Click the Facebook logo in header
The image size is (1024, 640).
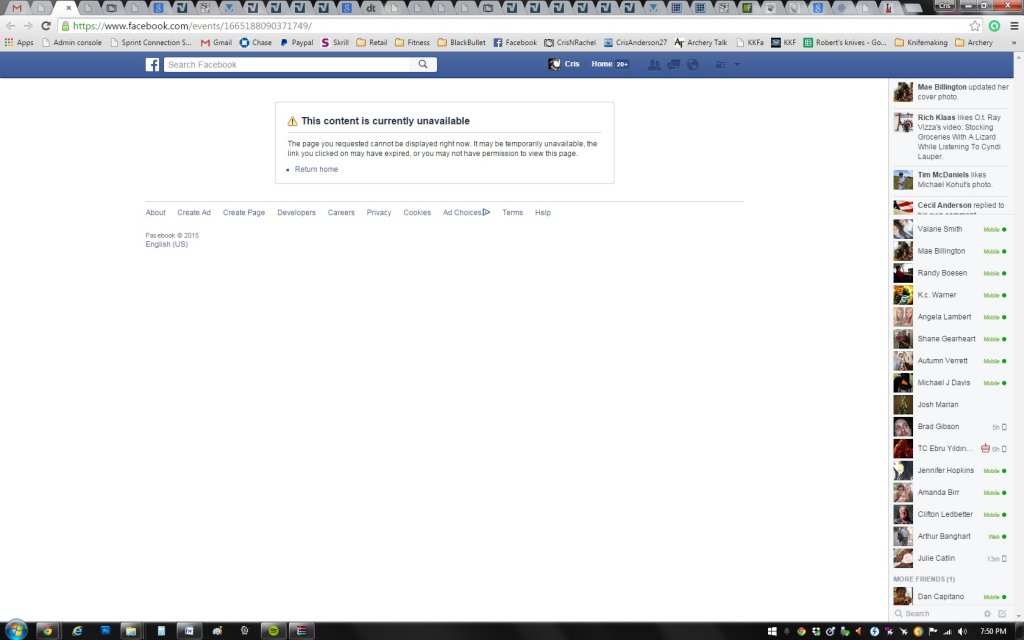152,65
